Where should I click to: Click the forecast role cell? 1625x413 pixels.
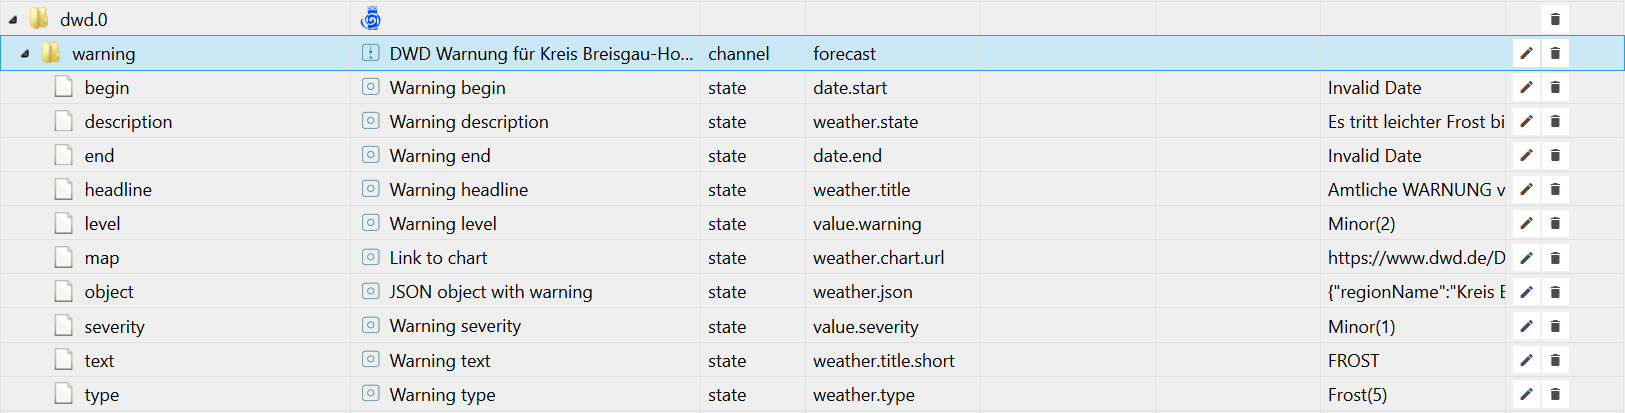pyautogui.click(x=844, y=54)
